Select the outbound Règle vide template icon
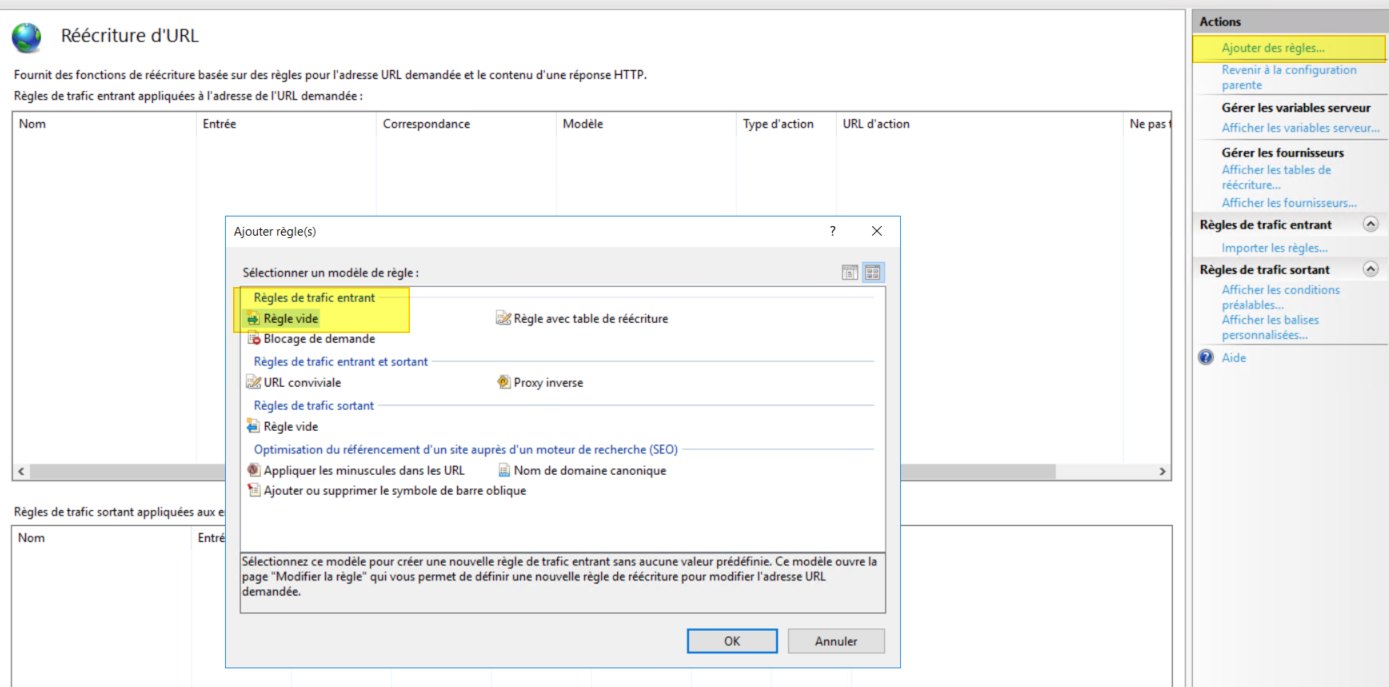The height and width of the screenshot is (687, 1389). point(253,427)
